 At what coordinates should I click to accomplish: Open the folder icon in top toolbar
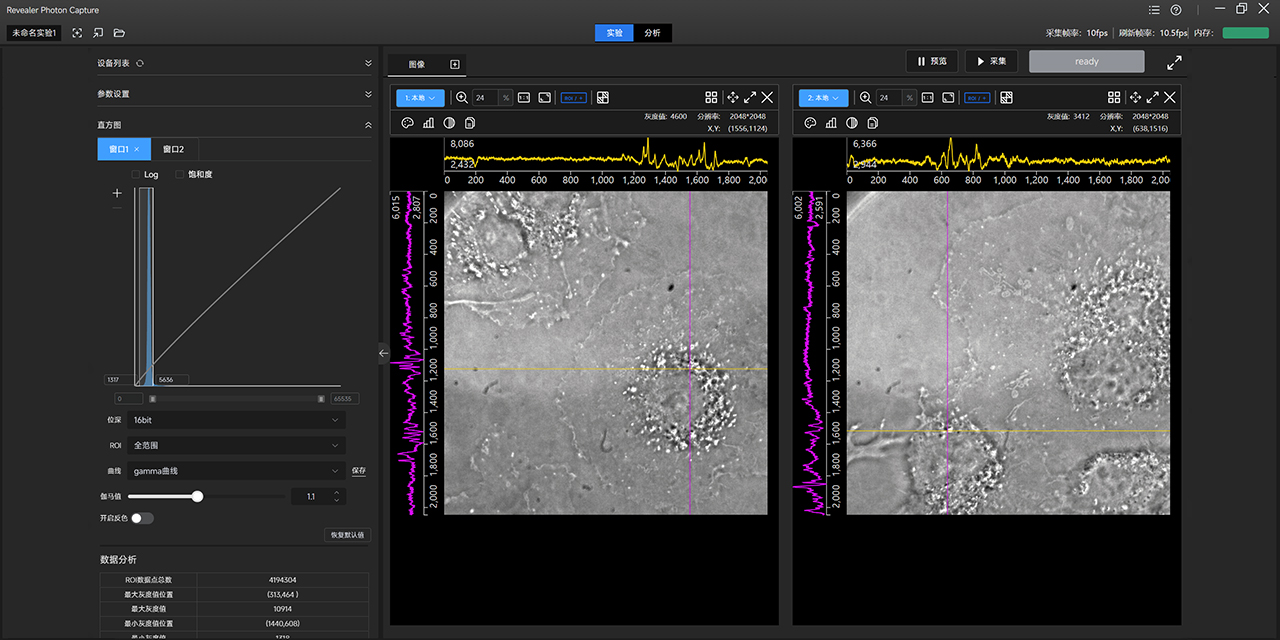[x=119, y=33]
